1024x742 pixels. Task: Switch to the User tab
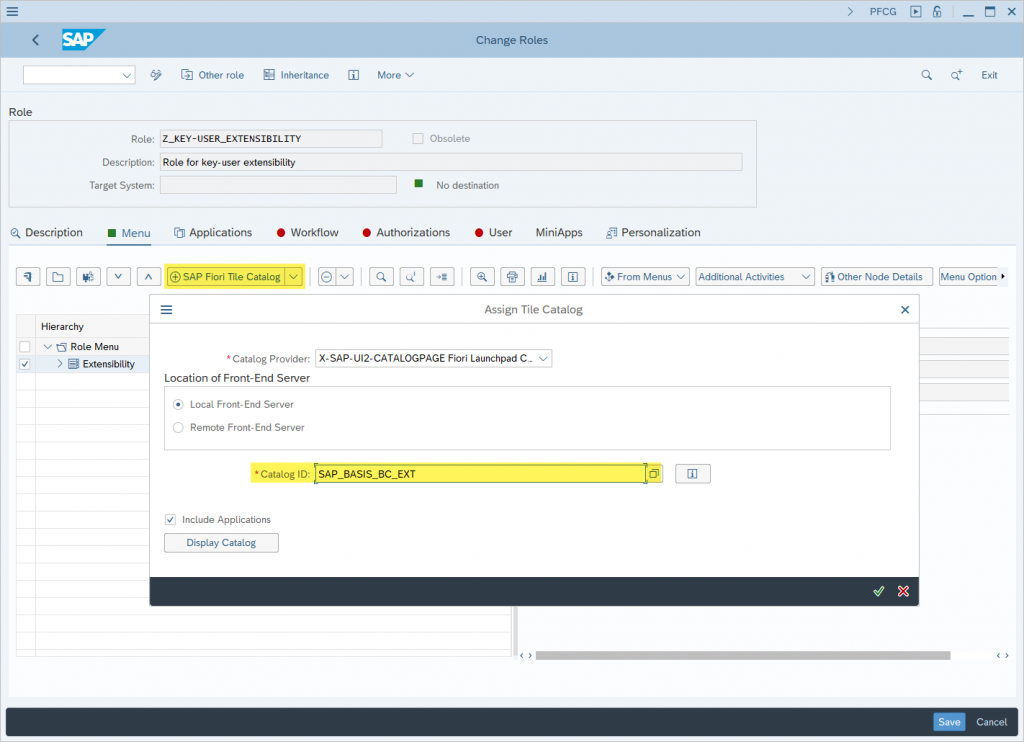click(x=494, y=233)
